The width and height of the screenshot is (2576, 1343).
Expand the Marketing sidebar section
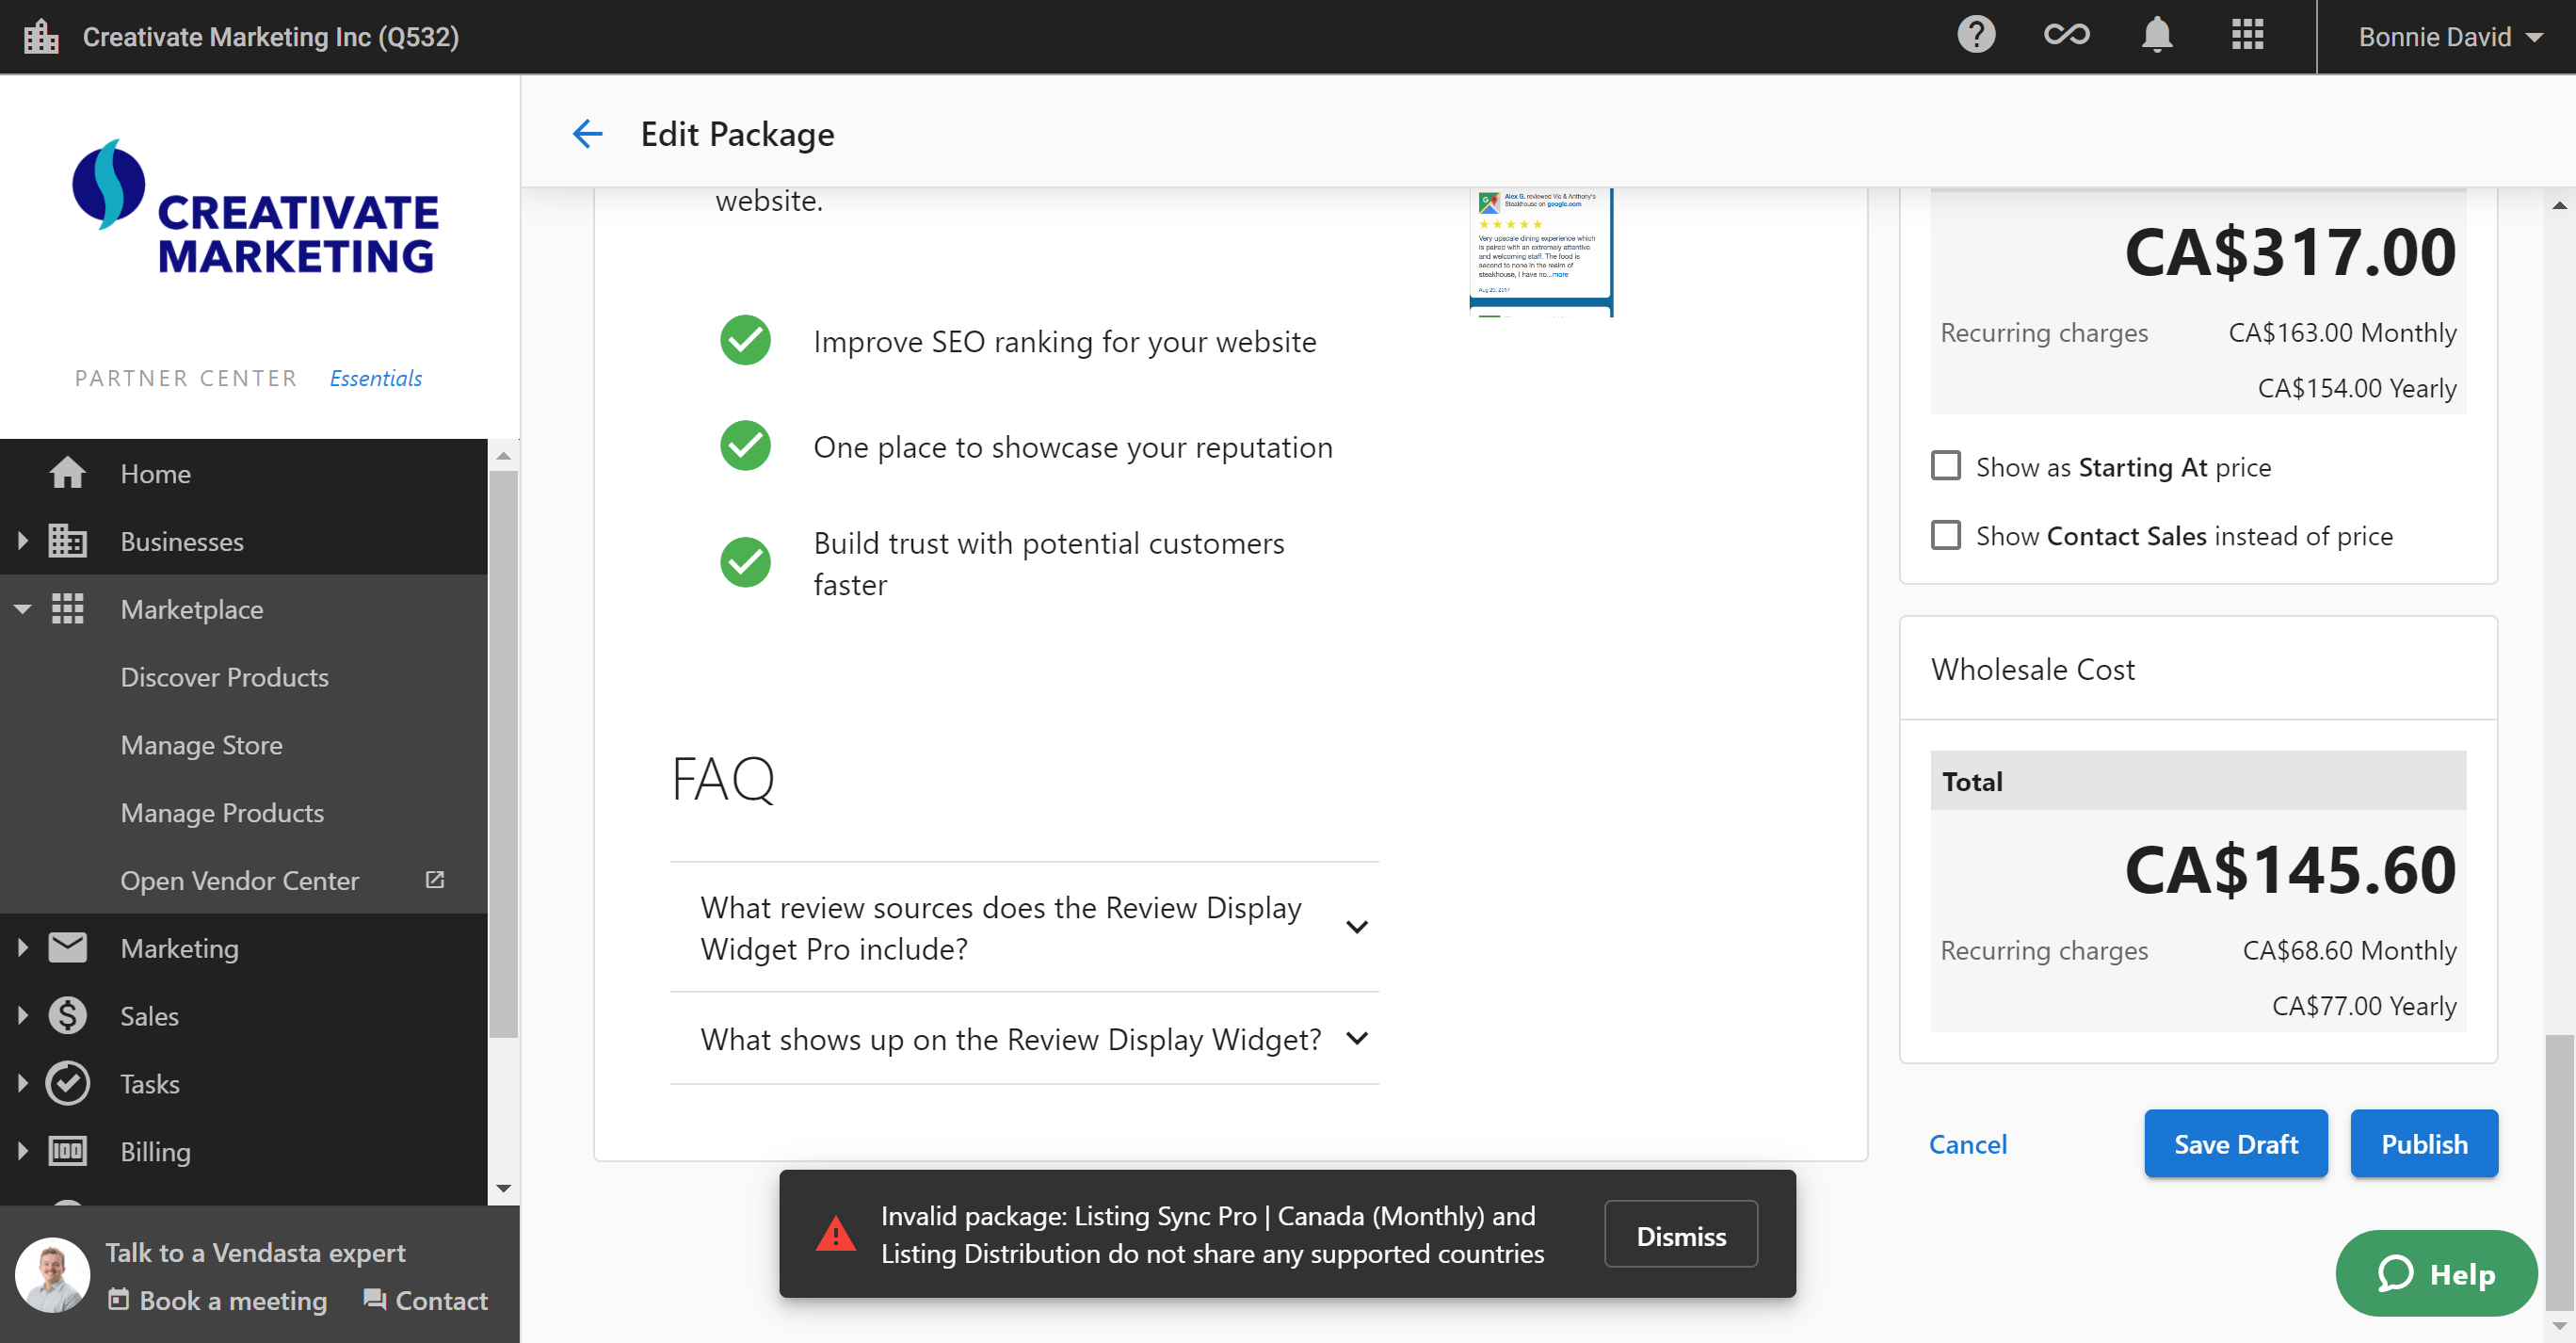[22, 948]
